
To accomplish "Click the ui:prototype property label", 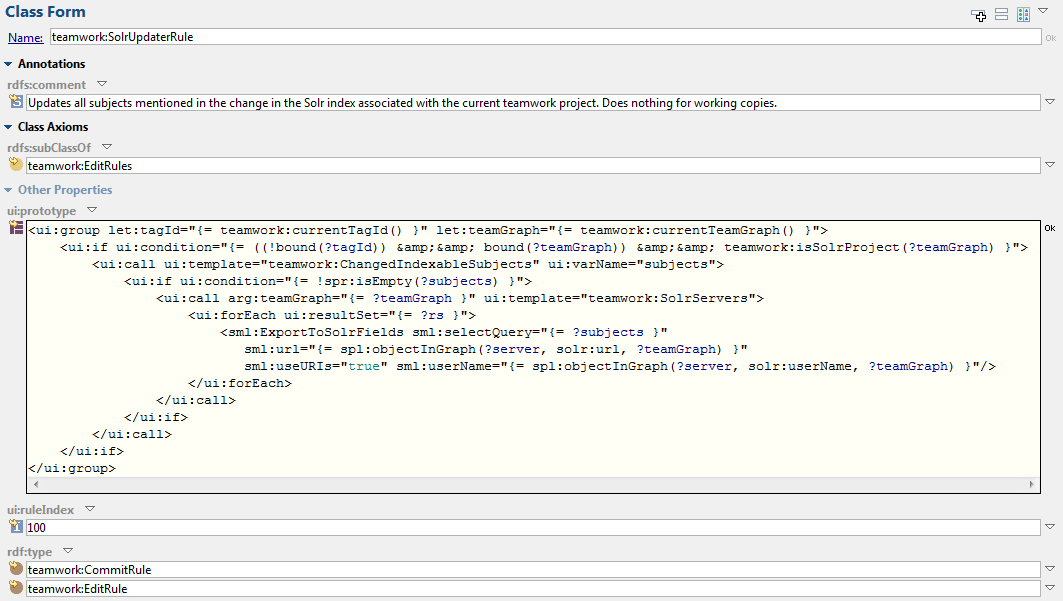I will point(41,211).
